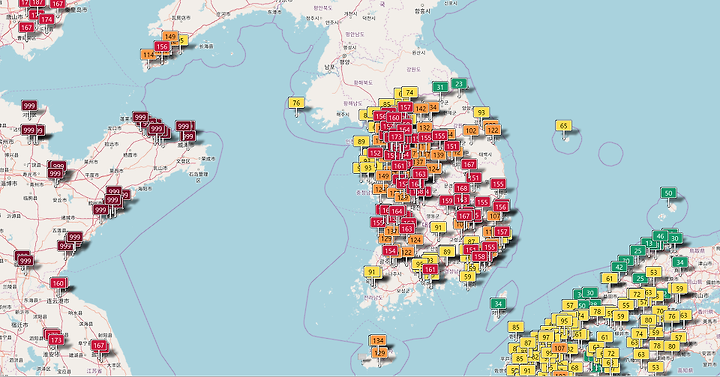This screenshot has width=720, height=377.
Task: Click the orange 122 marker in southwest Korea
Action: point(407,252)
